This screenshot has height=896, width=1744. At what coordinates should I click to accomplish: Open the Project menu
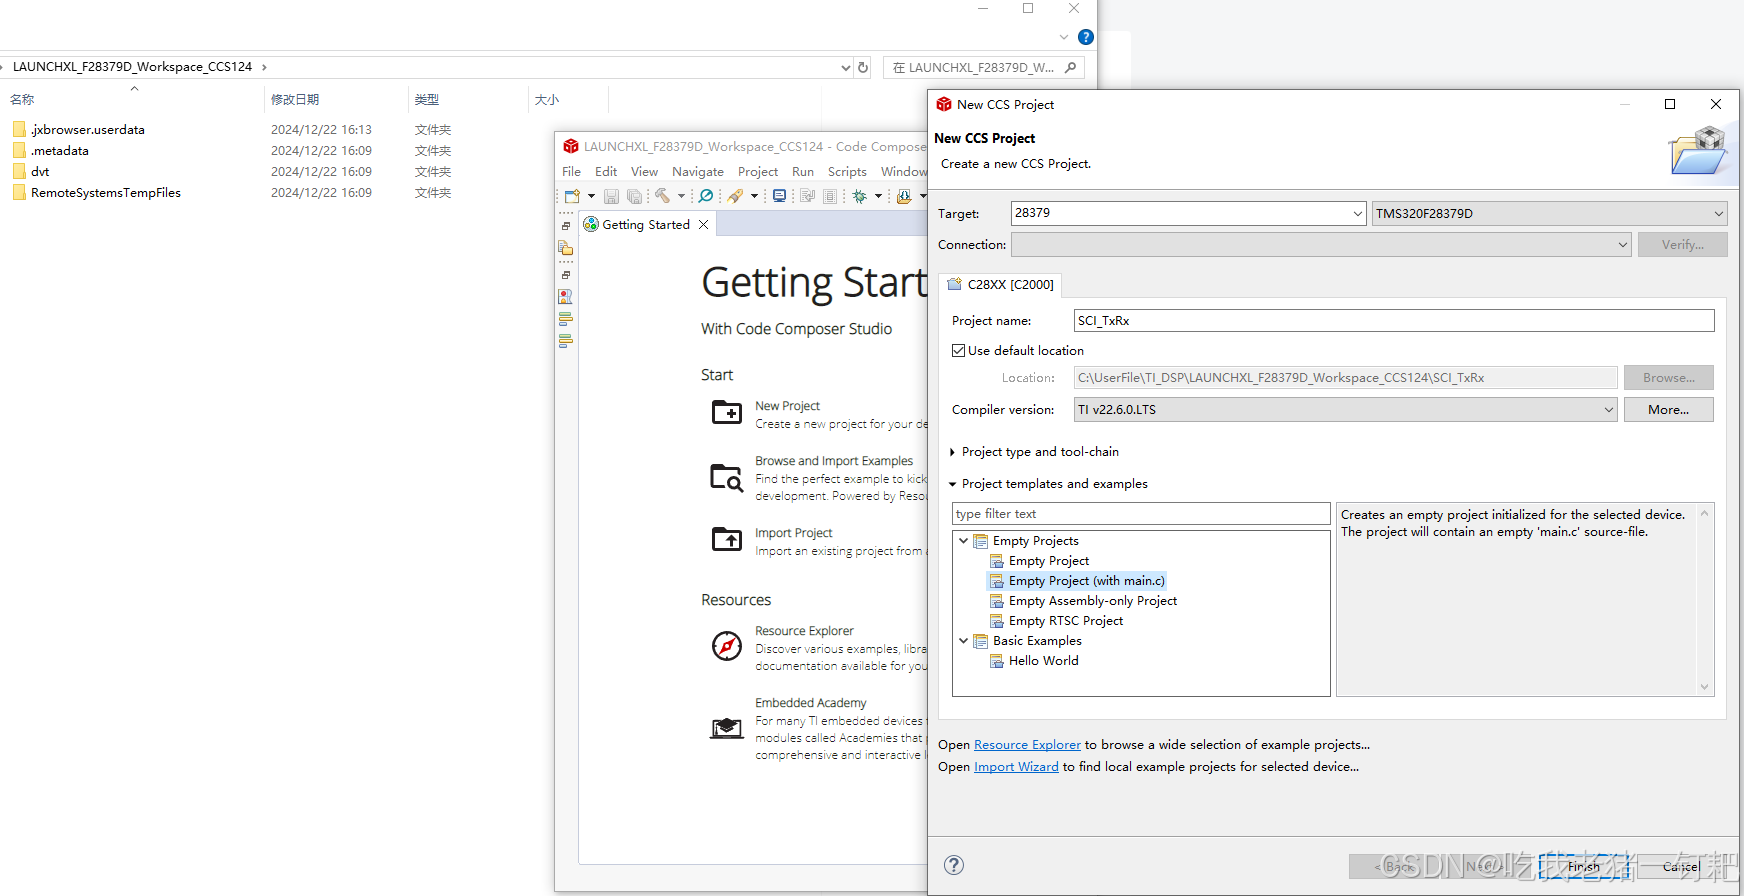(x=758, y=171)
